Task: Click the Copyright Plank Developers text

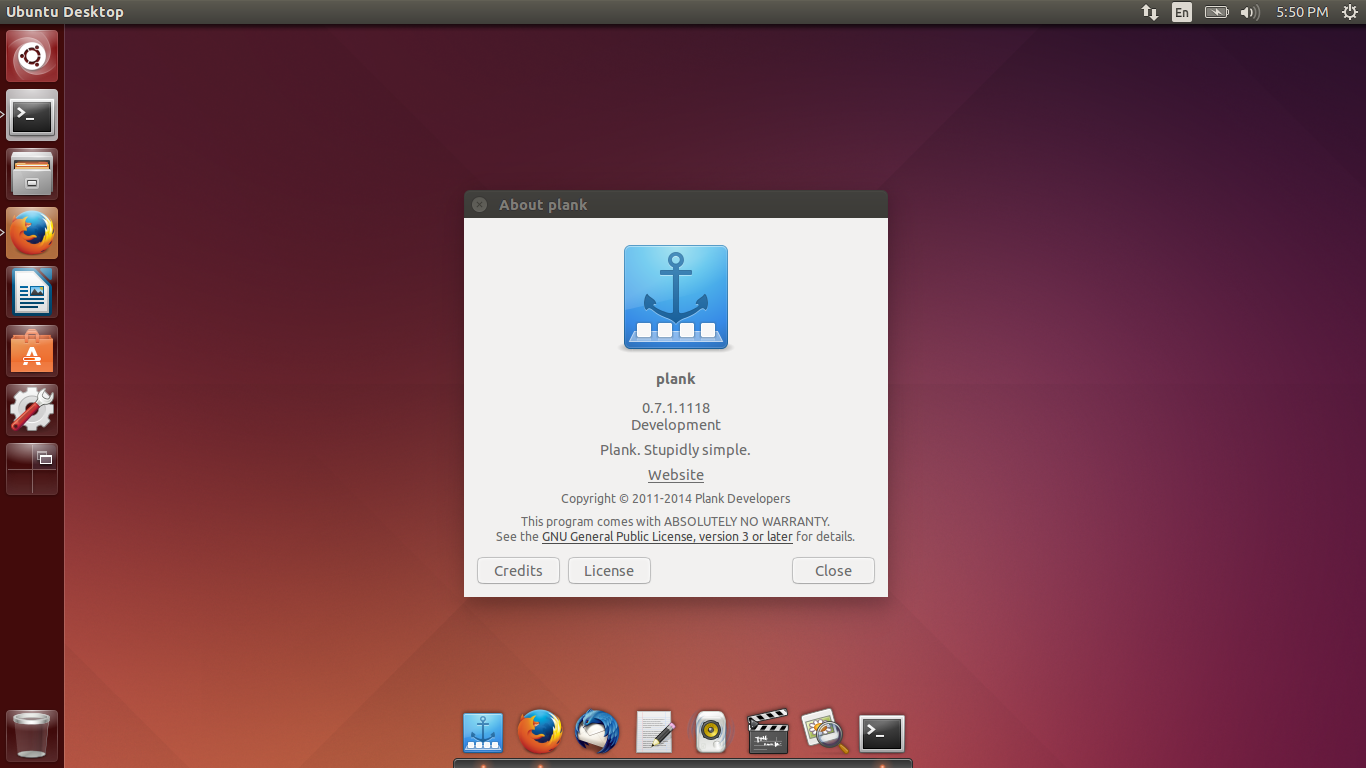Action: (x=675, y=498)
